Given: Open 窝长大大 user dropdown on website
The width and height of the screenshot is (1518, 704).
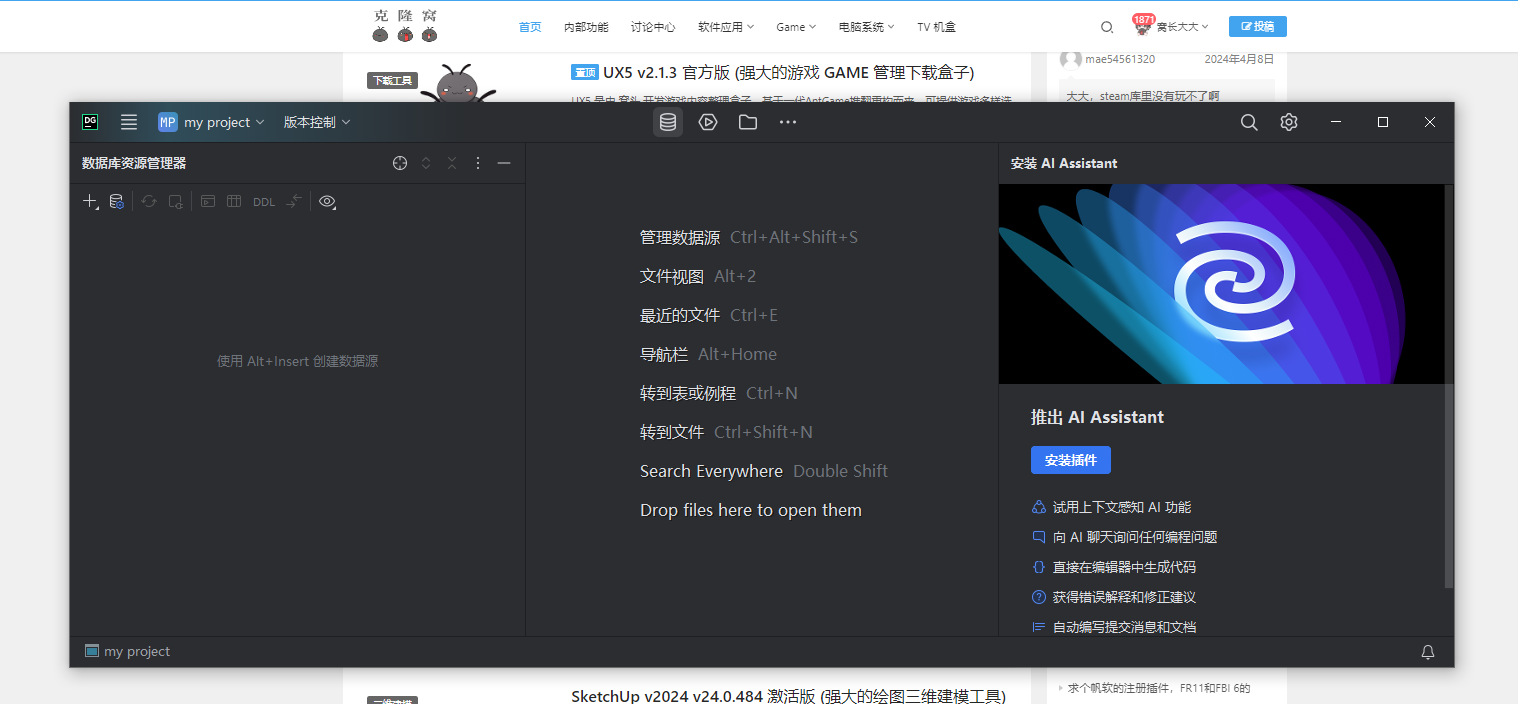Looking at the screenshot, I should click(x=1182, y=27).
